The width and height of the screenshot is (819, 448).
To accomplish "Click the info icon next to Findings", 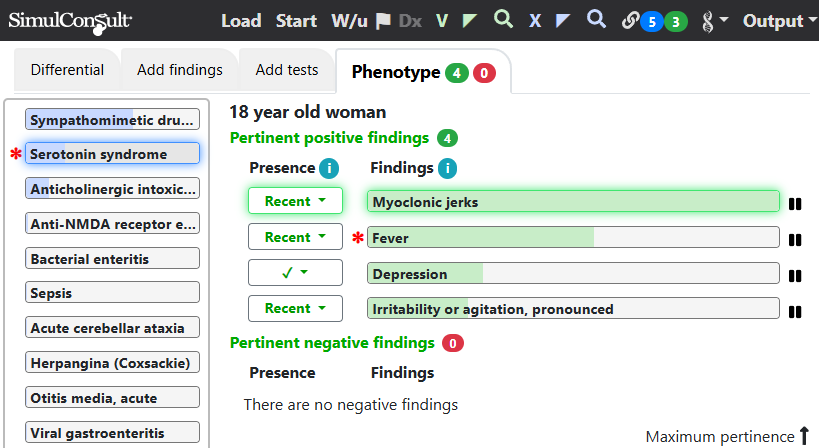I will [447, 168].
